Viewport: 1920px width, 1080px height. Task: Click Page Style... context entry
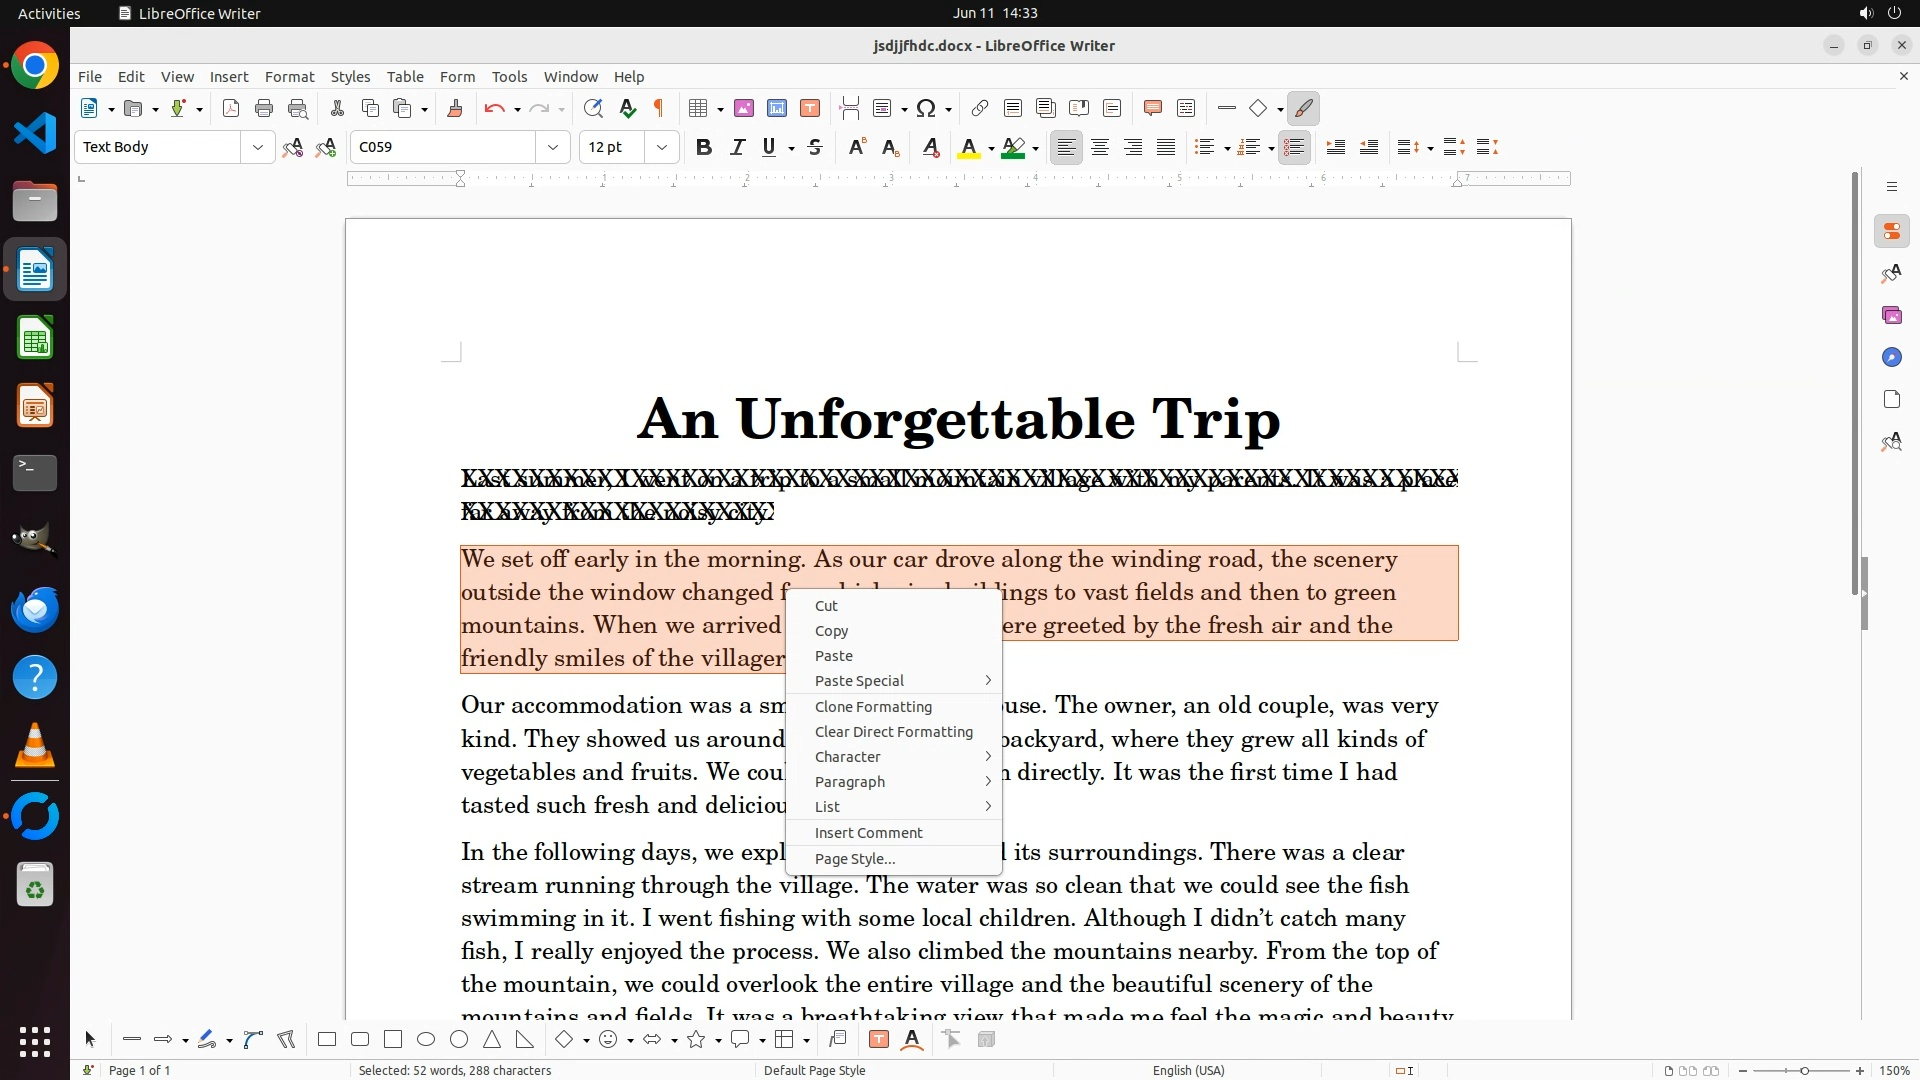tap(855, 859)
